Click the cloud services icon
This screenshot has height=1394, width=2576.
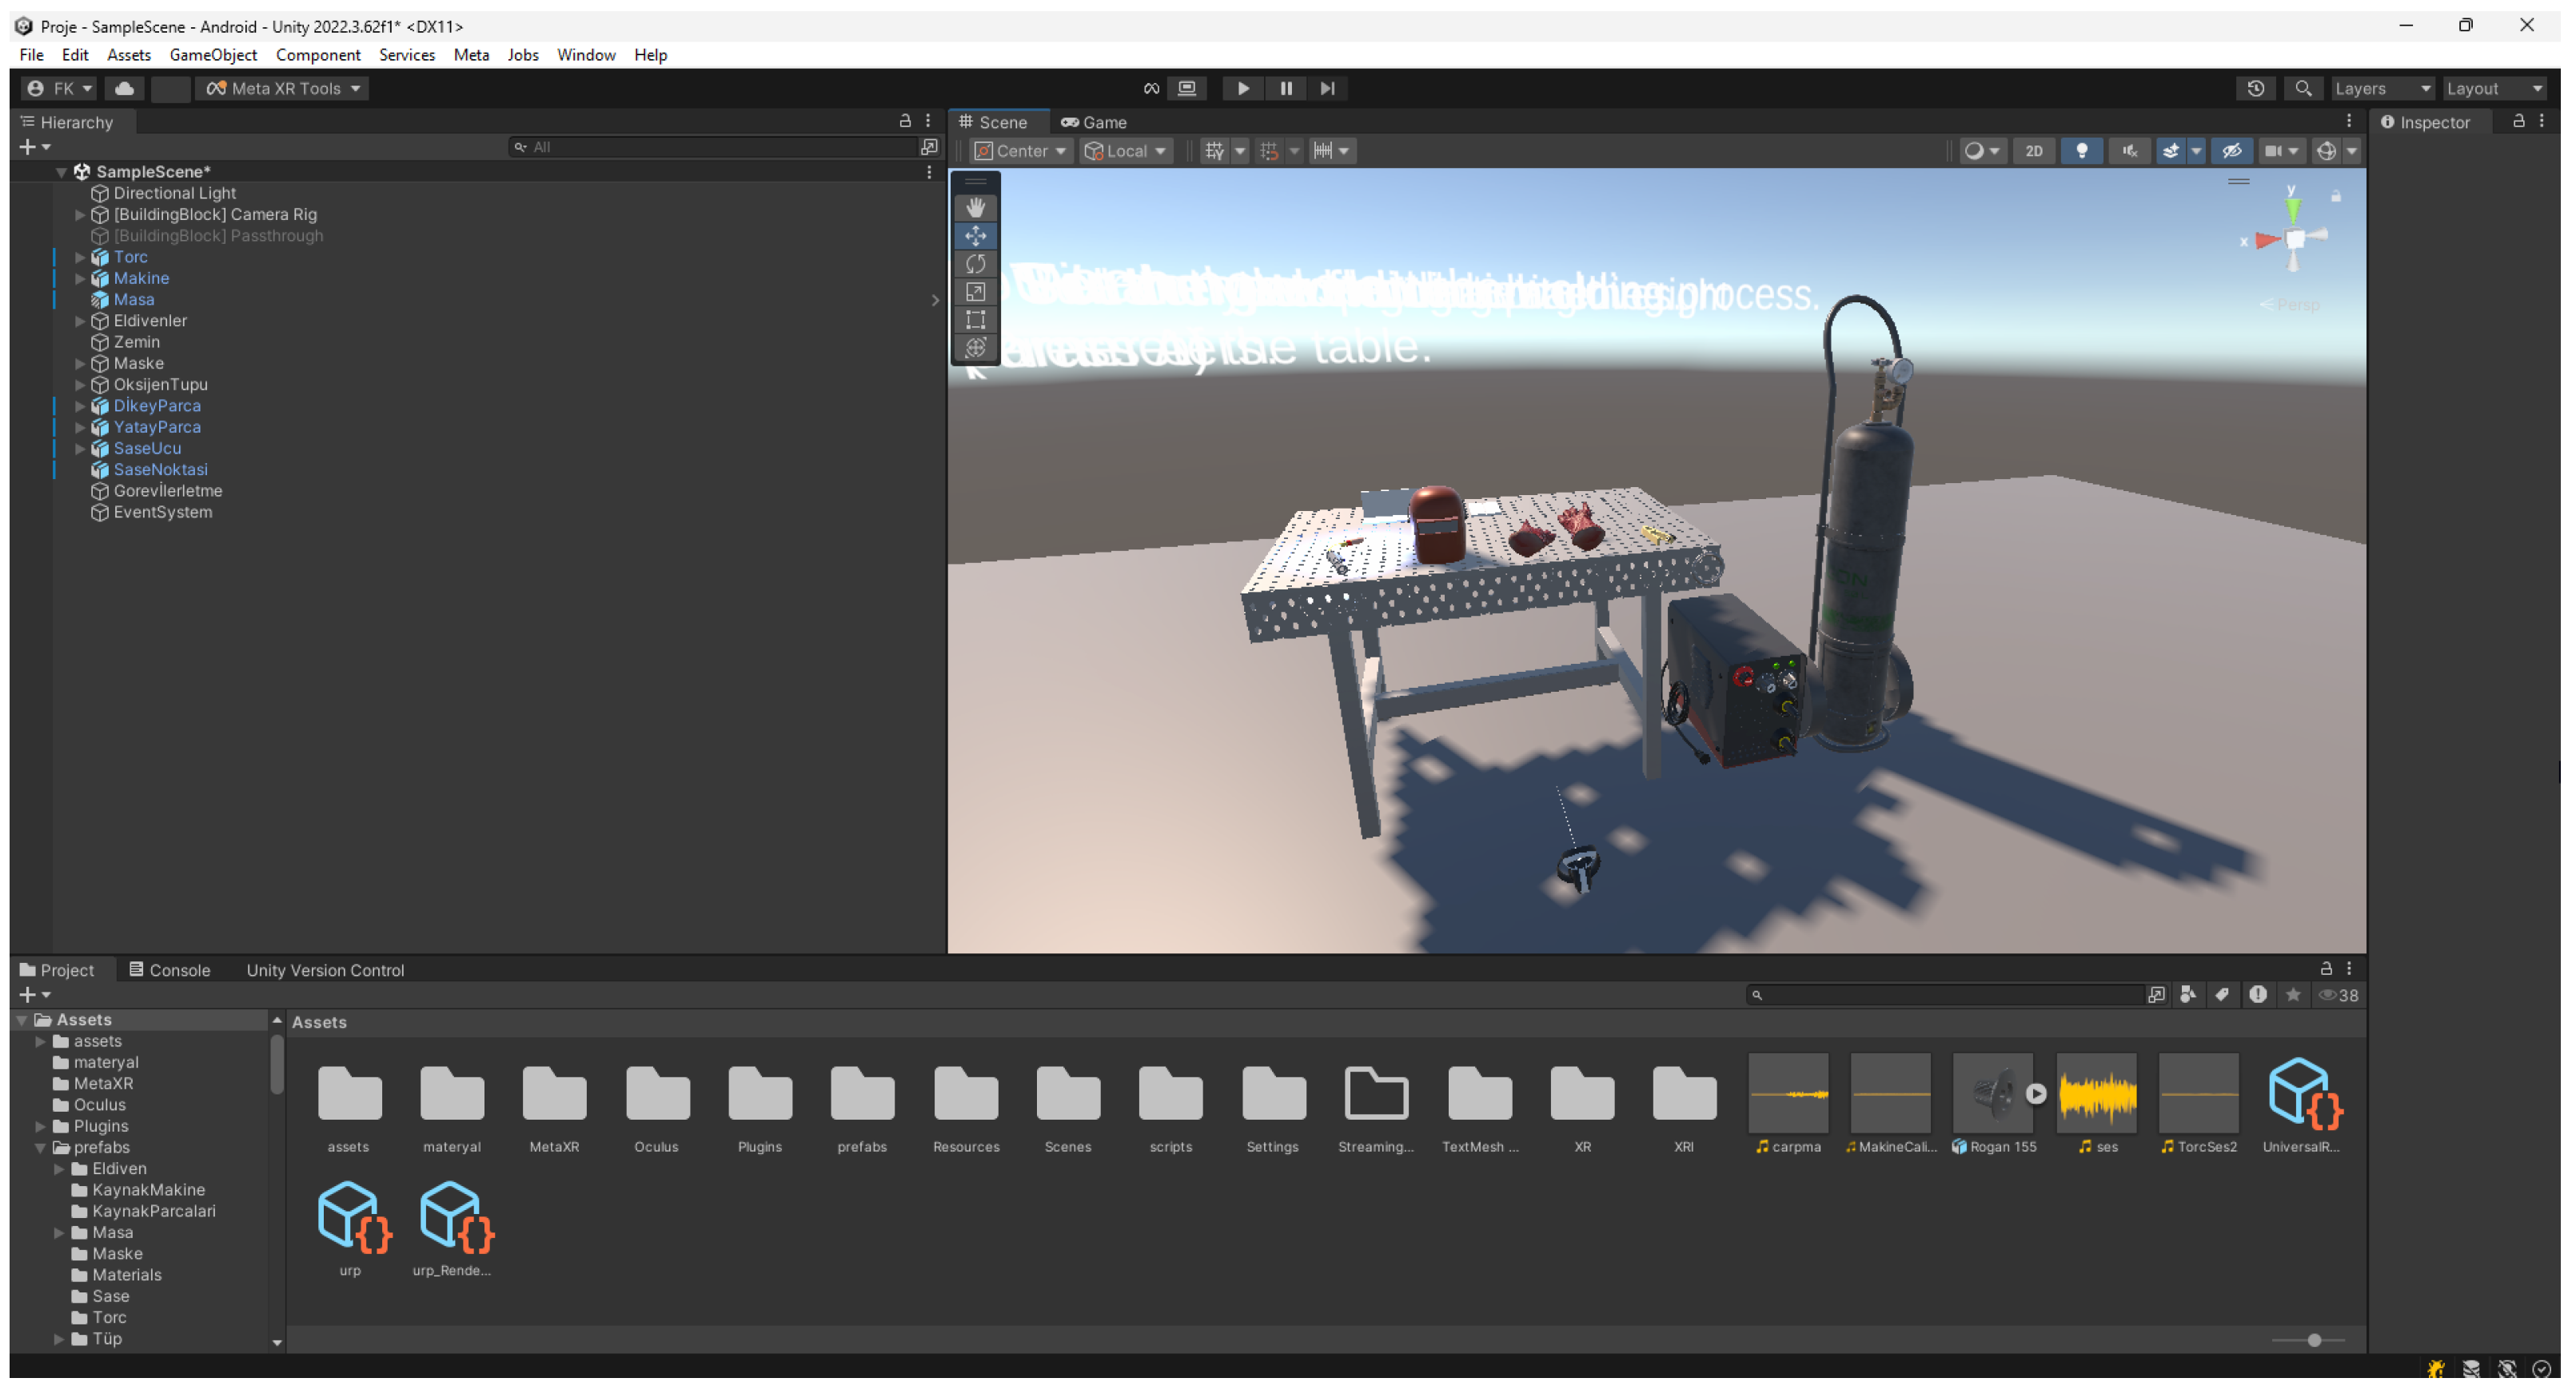[x=124, y=88]
